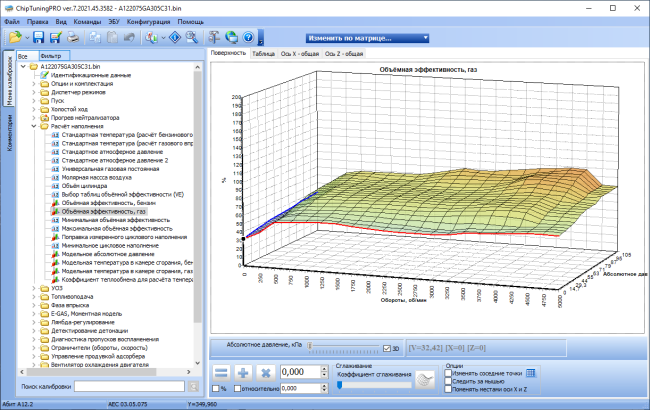Enable 'Следить за мышью' checkbox
The height and width of the screenshot is (410, 650).
click(448, 381)
